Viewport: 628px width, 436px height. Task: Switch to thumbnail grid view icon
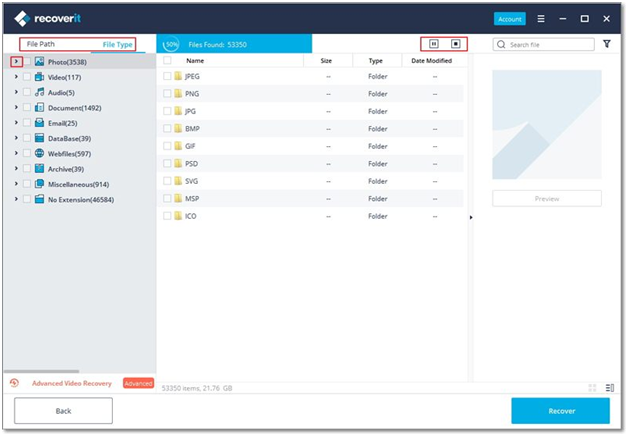[593, 387]
